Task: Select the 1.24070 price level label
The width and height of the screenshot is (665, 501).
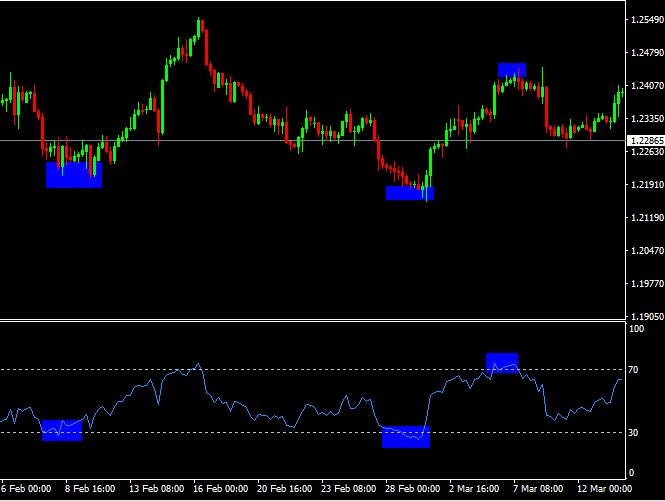Action: pyautogui.click(x=647, y=86)
